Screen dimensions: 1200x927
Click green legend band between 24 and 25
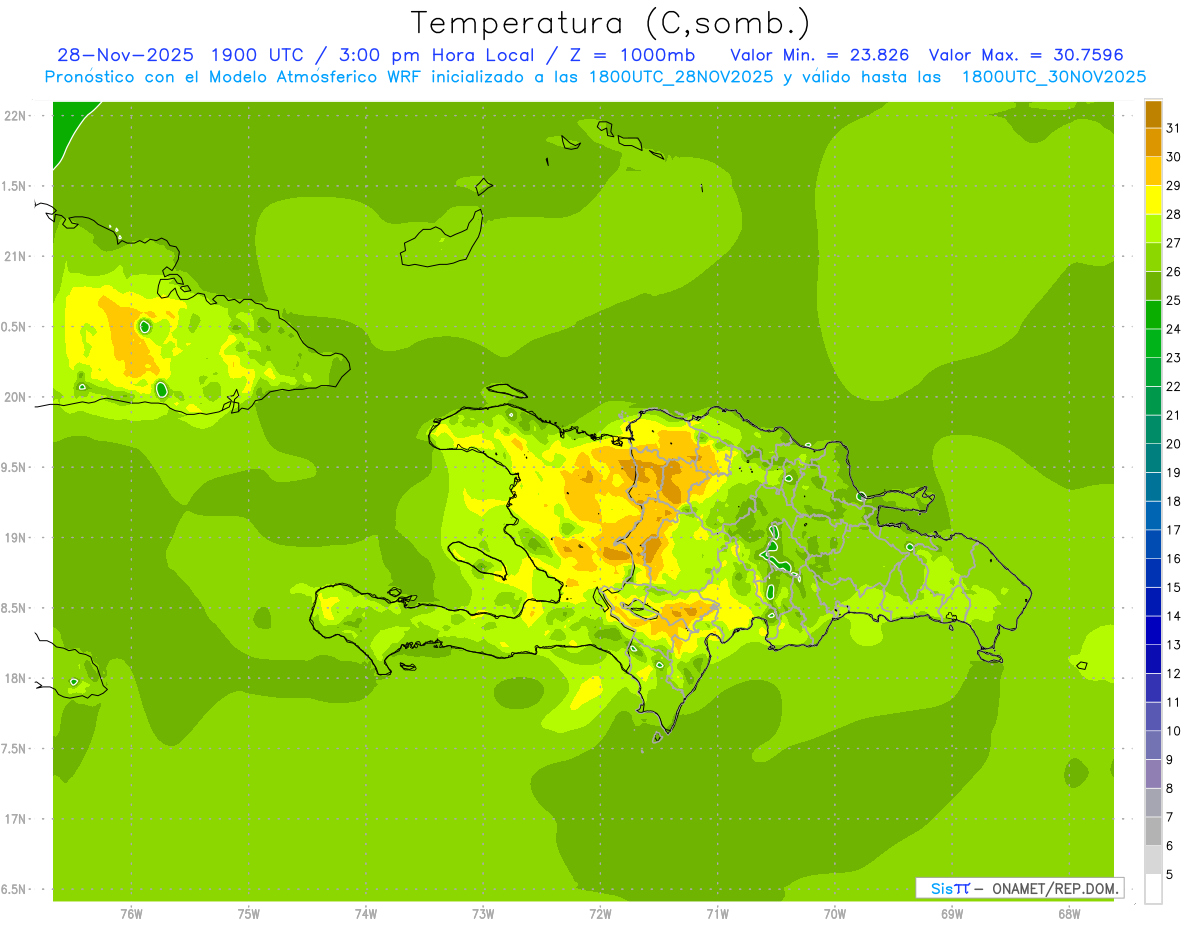tap(1153, 315)
